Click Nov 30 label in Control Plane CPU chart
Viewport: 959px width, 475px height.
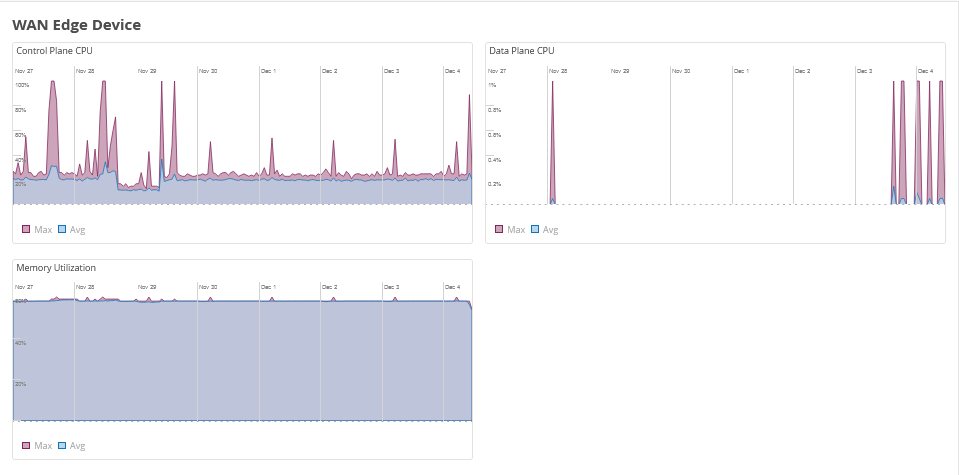pyautogui.click(x=208, y=71)
